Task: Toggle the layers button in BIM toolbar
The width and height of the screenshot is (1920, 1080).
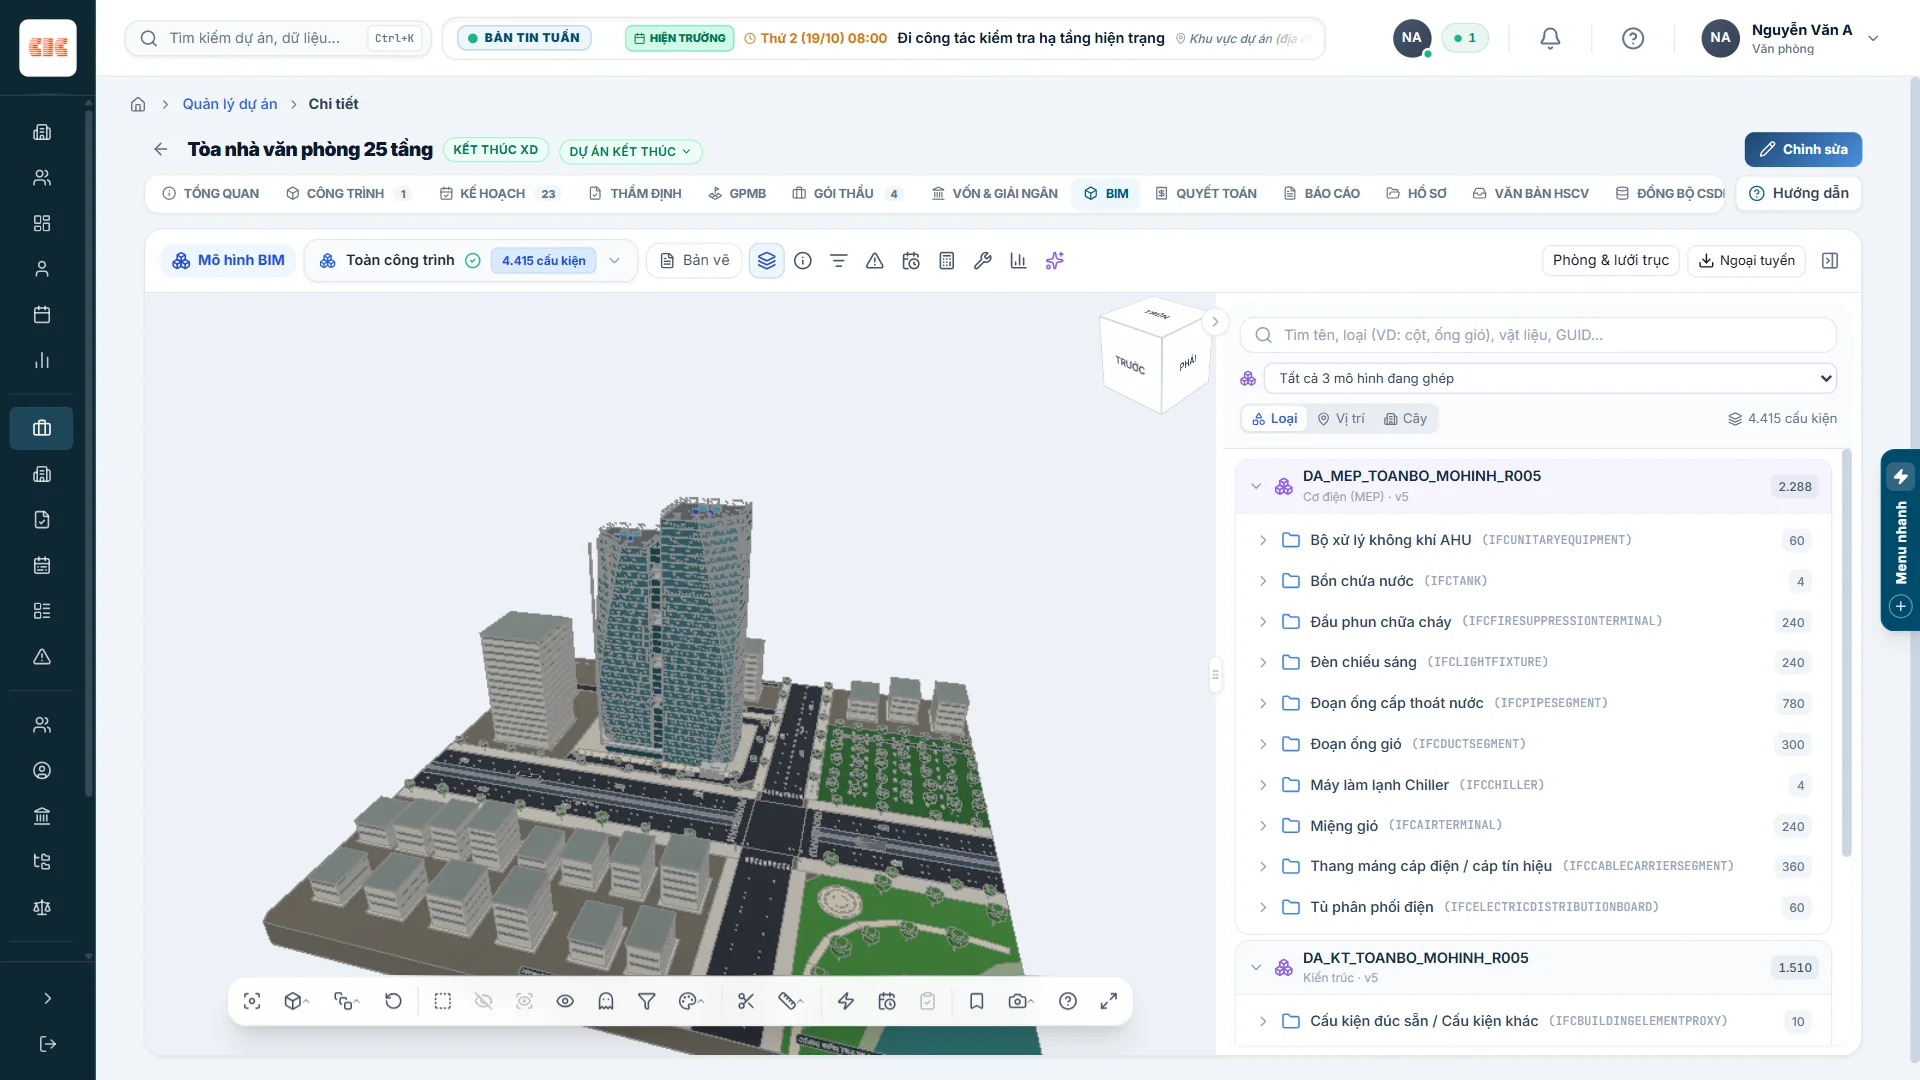Action: coord(767,261)
